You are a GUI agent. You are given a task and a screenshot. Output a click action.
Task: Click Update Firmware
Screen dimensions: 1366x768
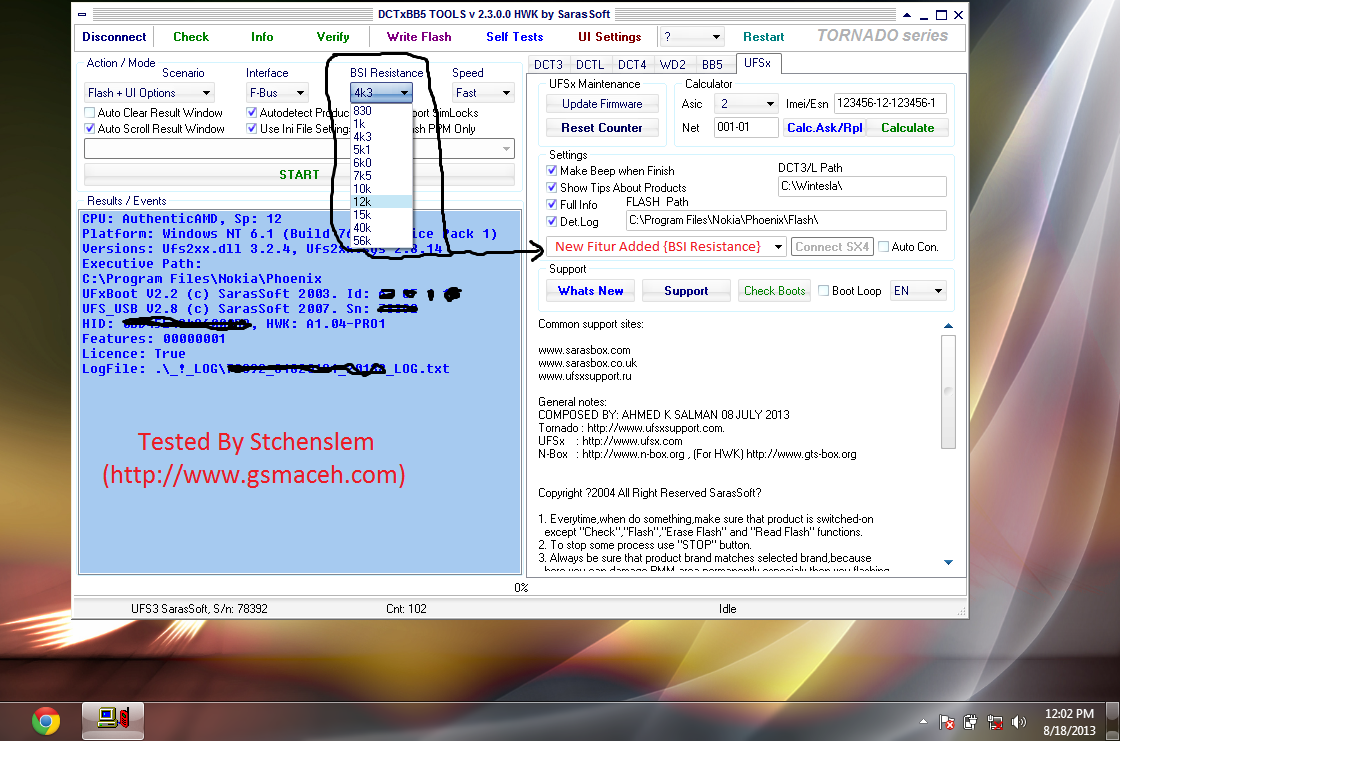602,104
